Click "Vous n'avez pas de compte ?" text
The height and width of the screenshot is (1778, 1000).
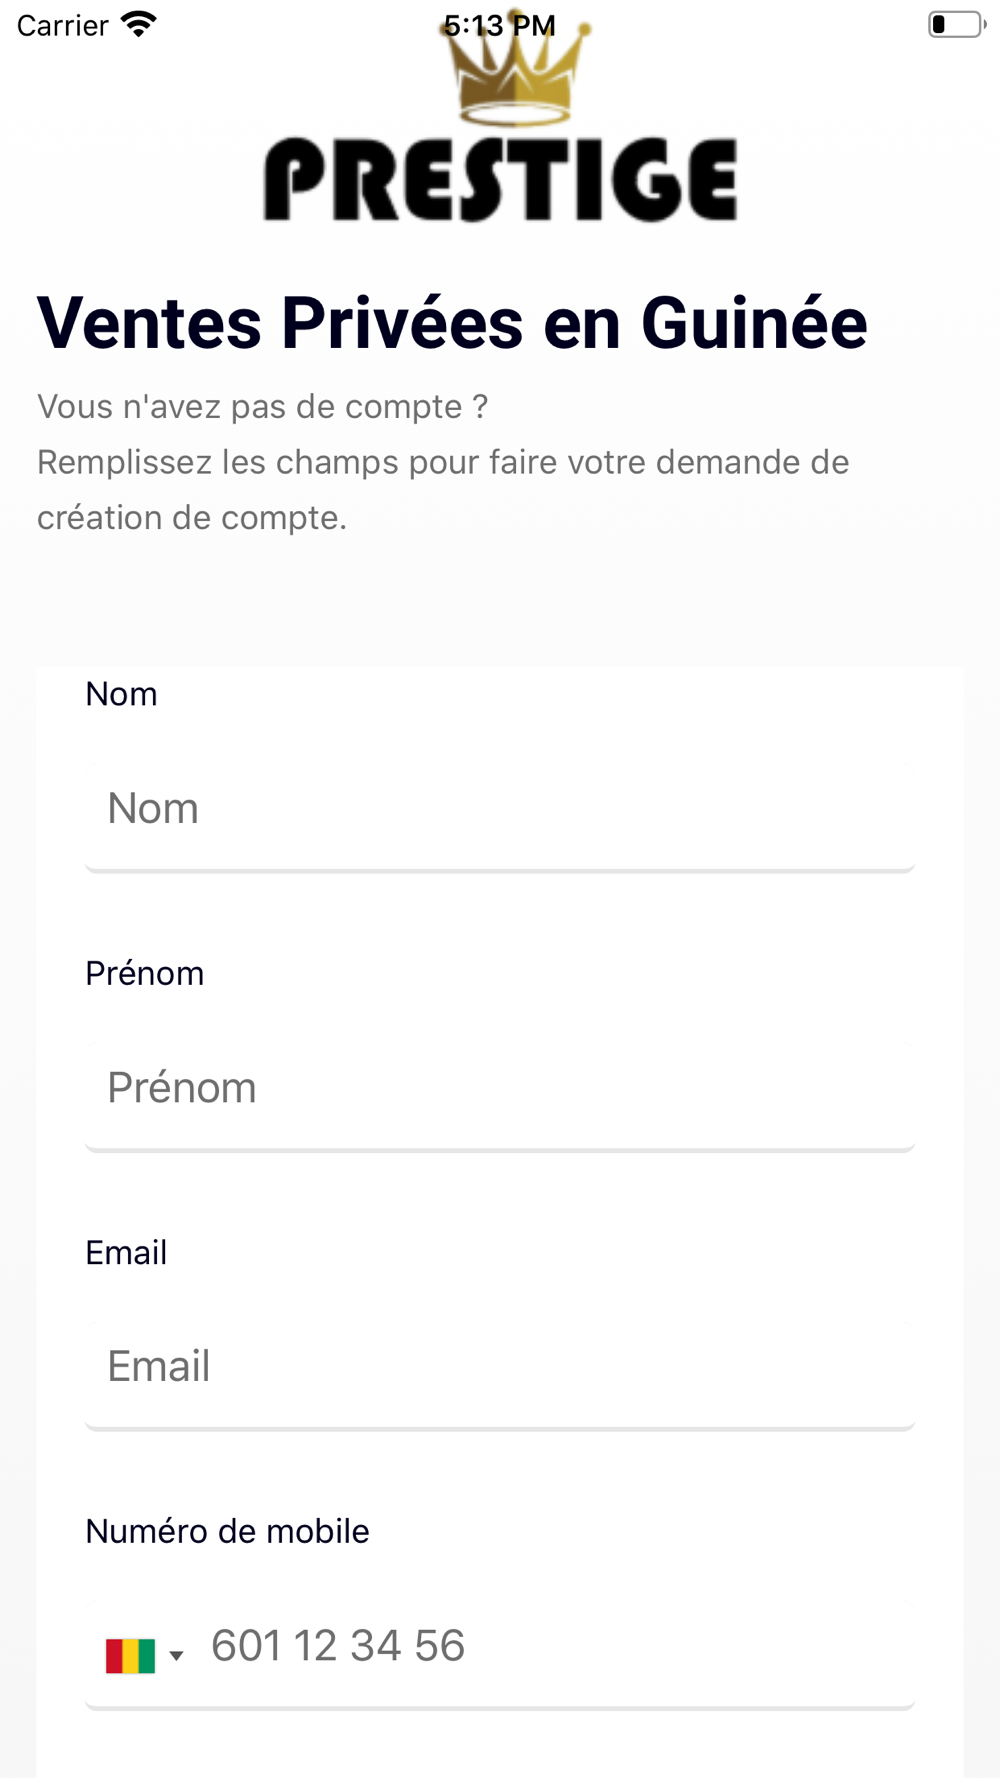[263, 407]
